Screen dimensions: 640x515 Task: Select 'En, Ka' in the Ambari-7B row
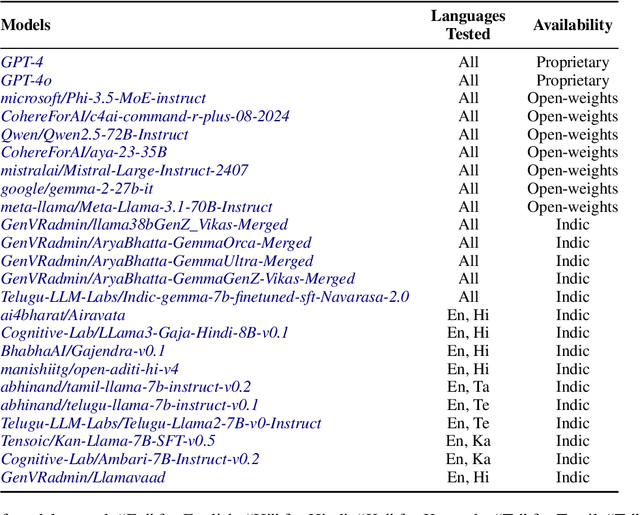[x=468, y=459]
